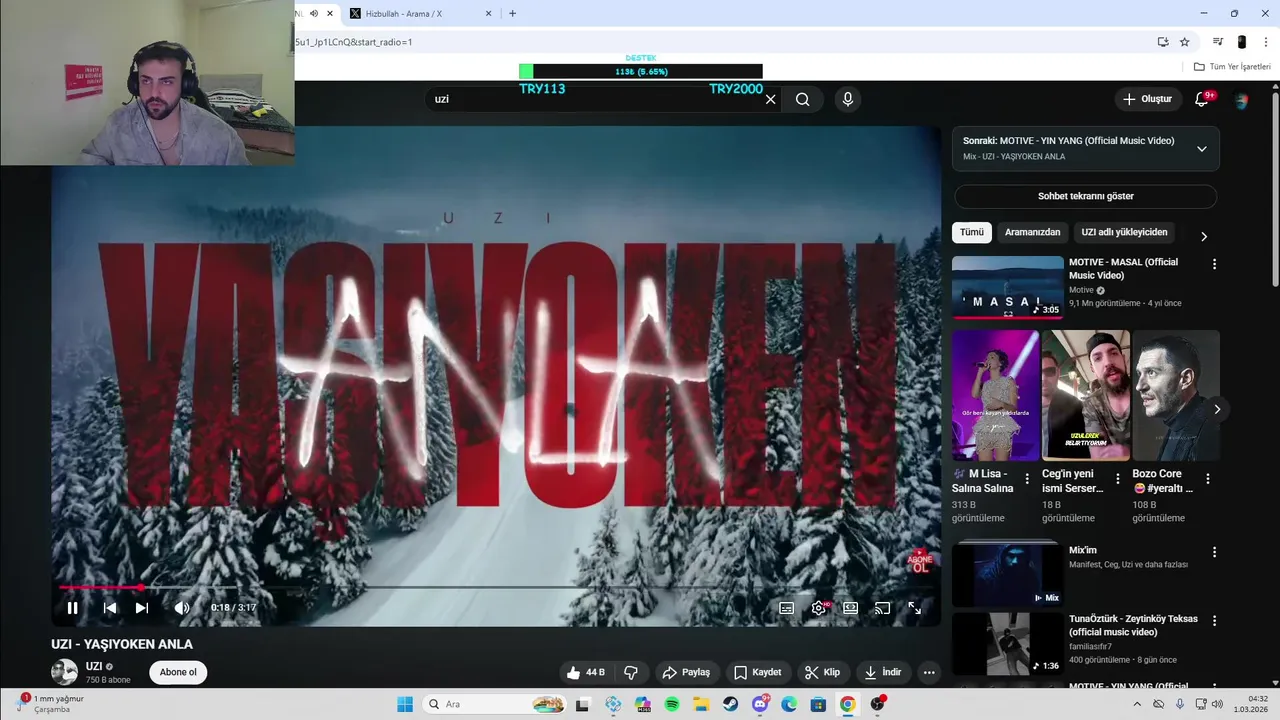
Task: Select the Tümü filter chip
Action: [x=972, y=232]
